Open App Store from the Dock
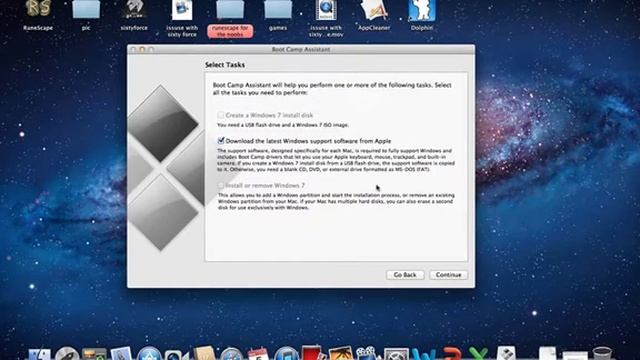 (x=149, y=354)
